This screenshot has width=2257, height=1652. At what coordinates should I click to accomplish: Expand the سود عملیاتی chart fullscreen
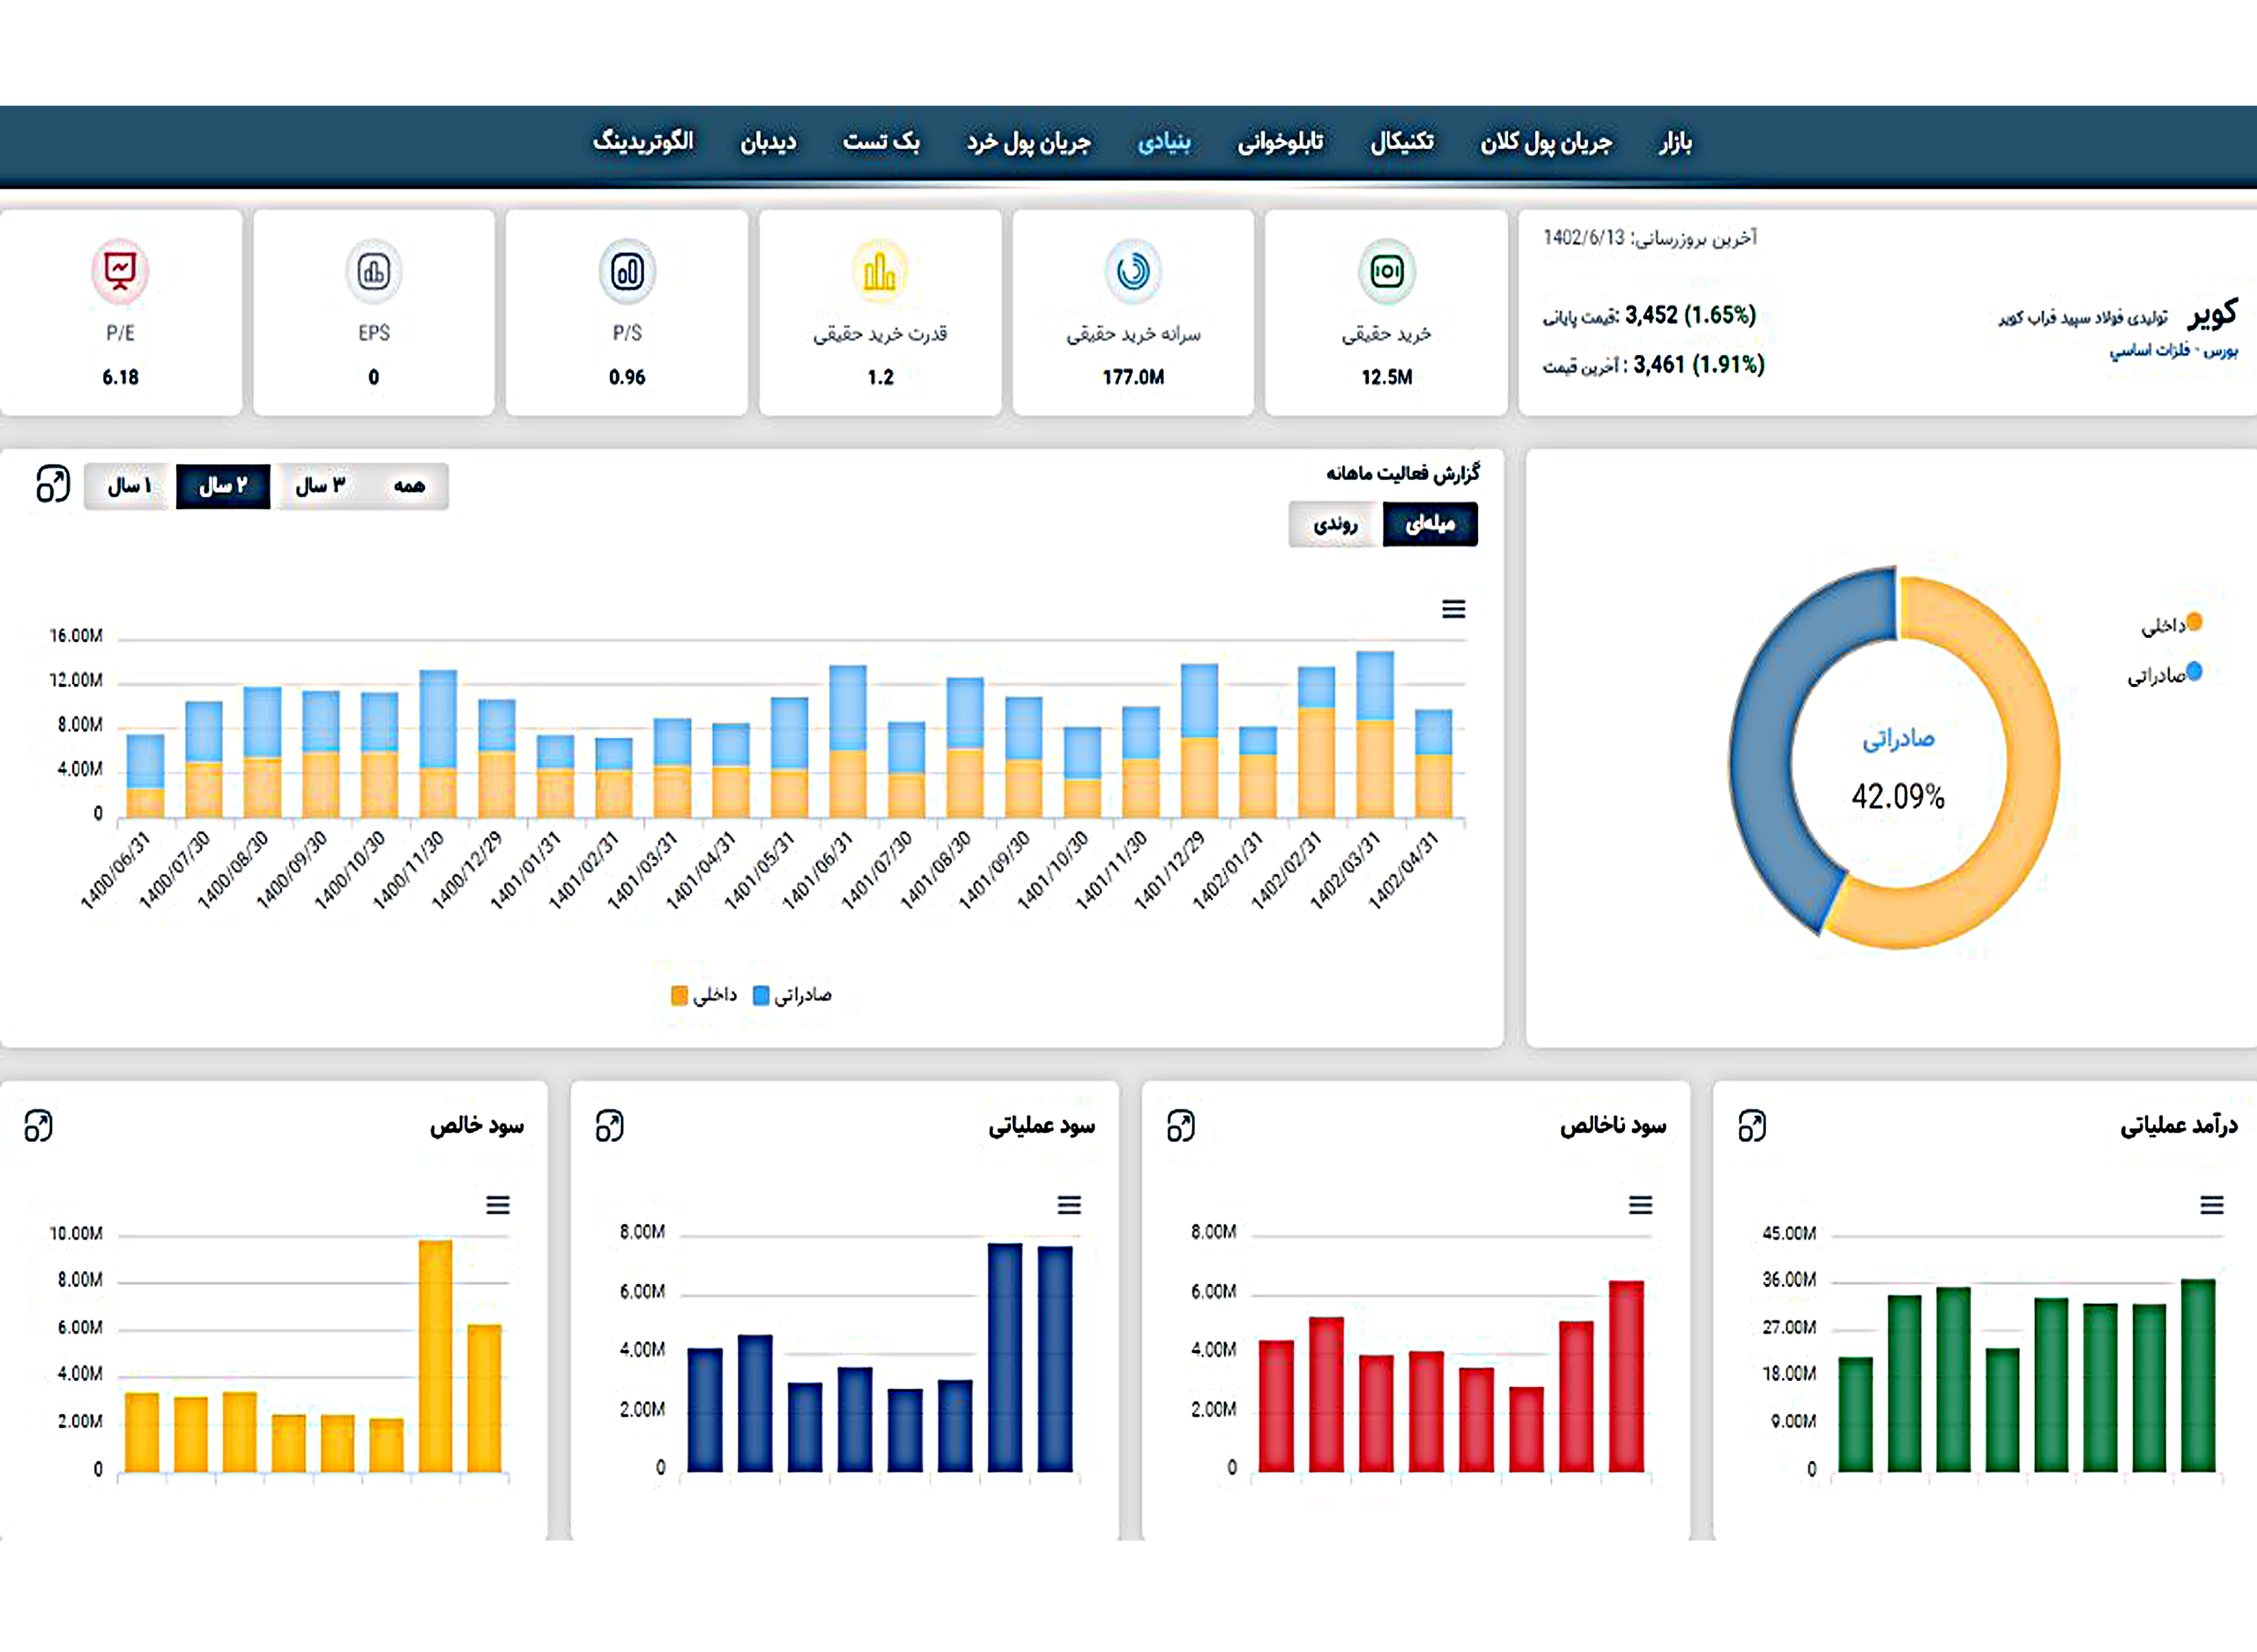coord(609,1126)
